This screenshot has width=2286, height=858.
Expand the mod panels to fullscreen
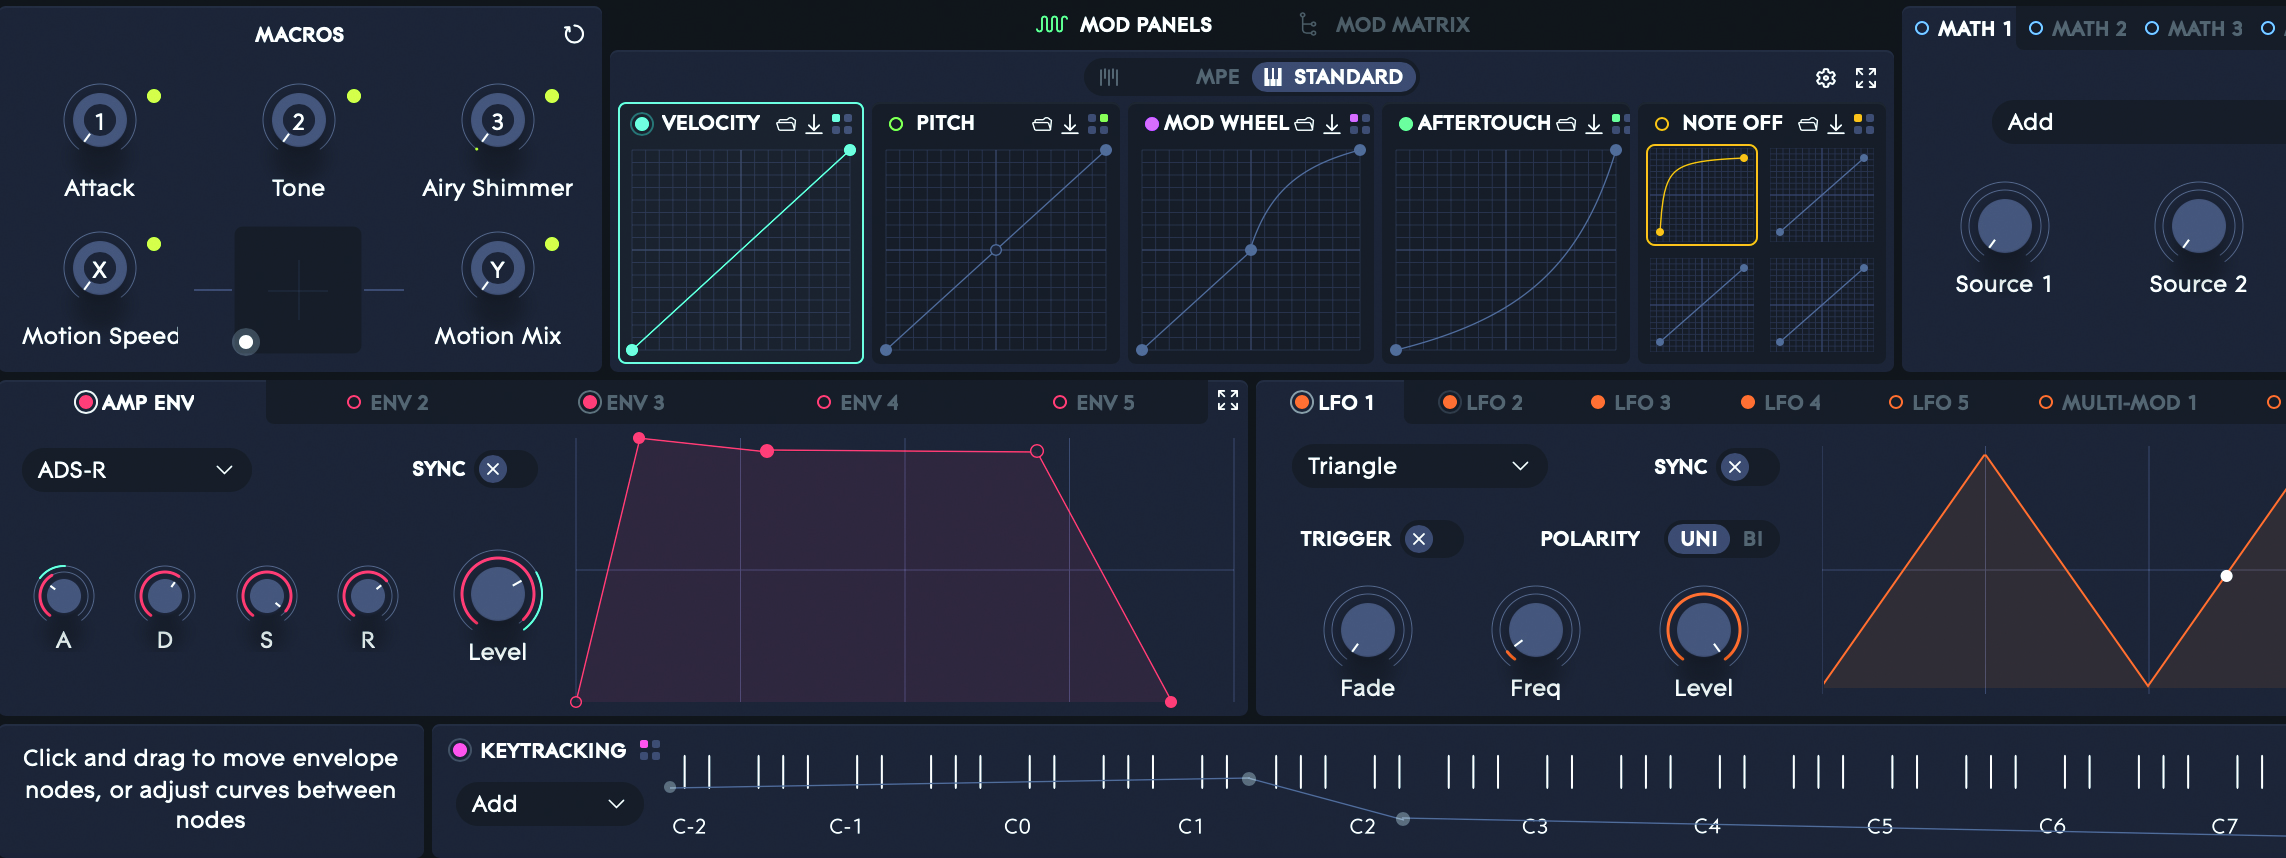1866,78
